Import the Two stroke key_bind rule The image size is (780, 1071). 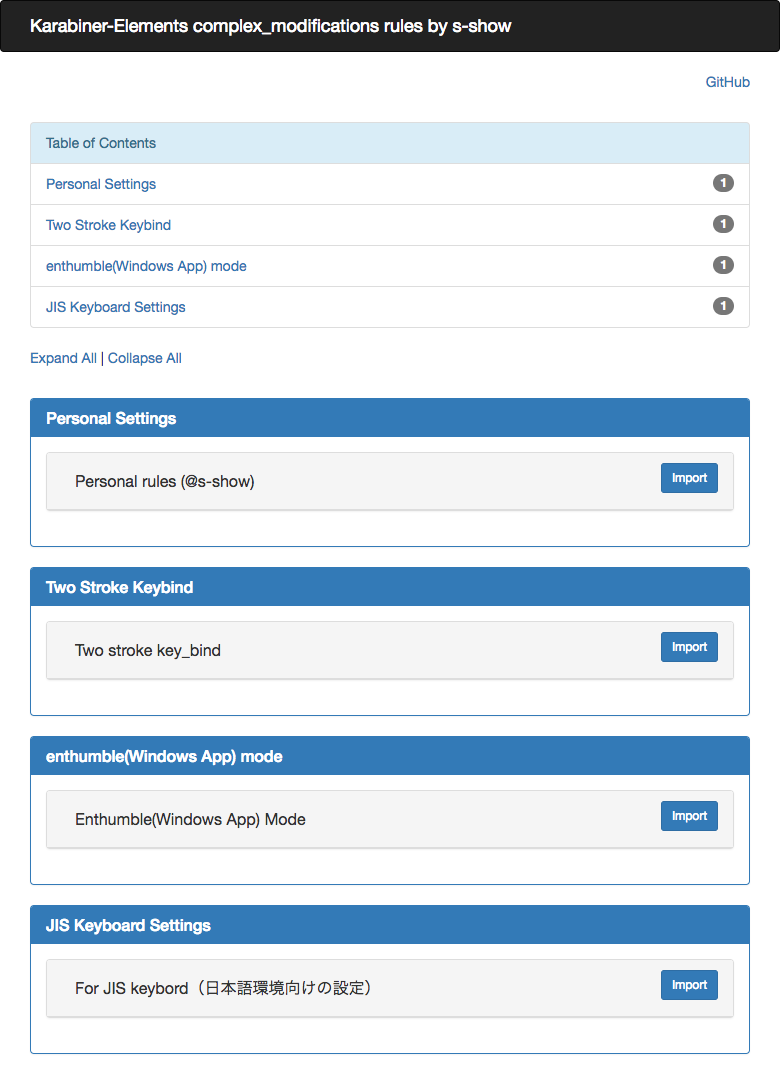pos(689,647)
